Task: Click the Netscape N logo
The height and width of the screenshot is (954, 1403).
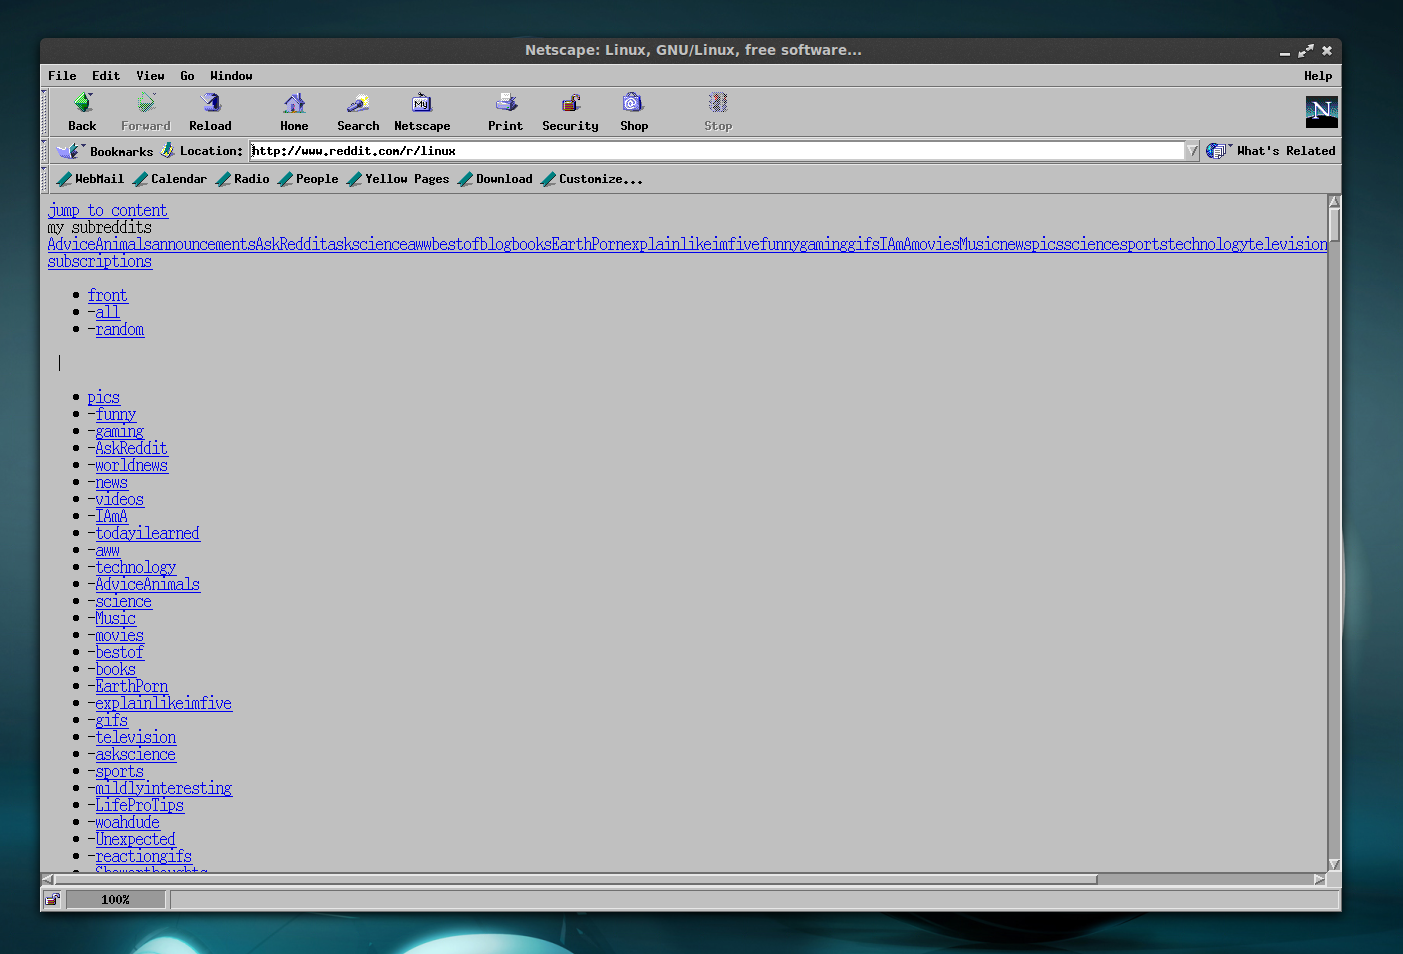Action: click(x=1321, y=111)
